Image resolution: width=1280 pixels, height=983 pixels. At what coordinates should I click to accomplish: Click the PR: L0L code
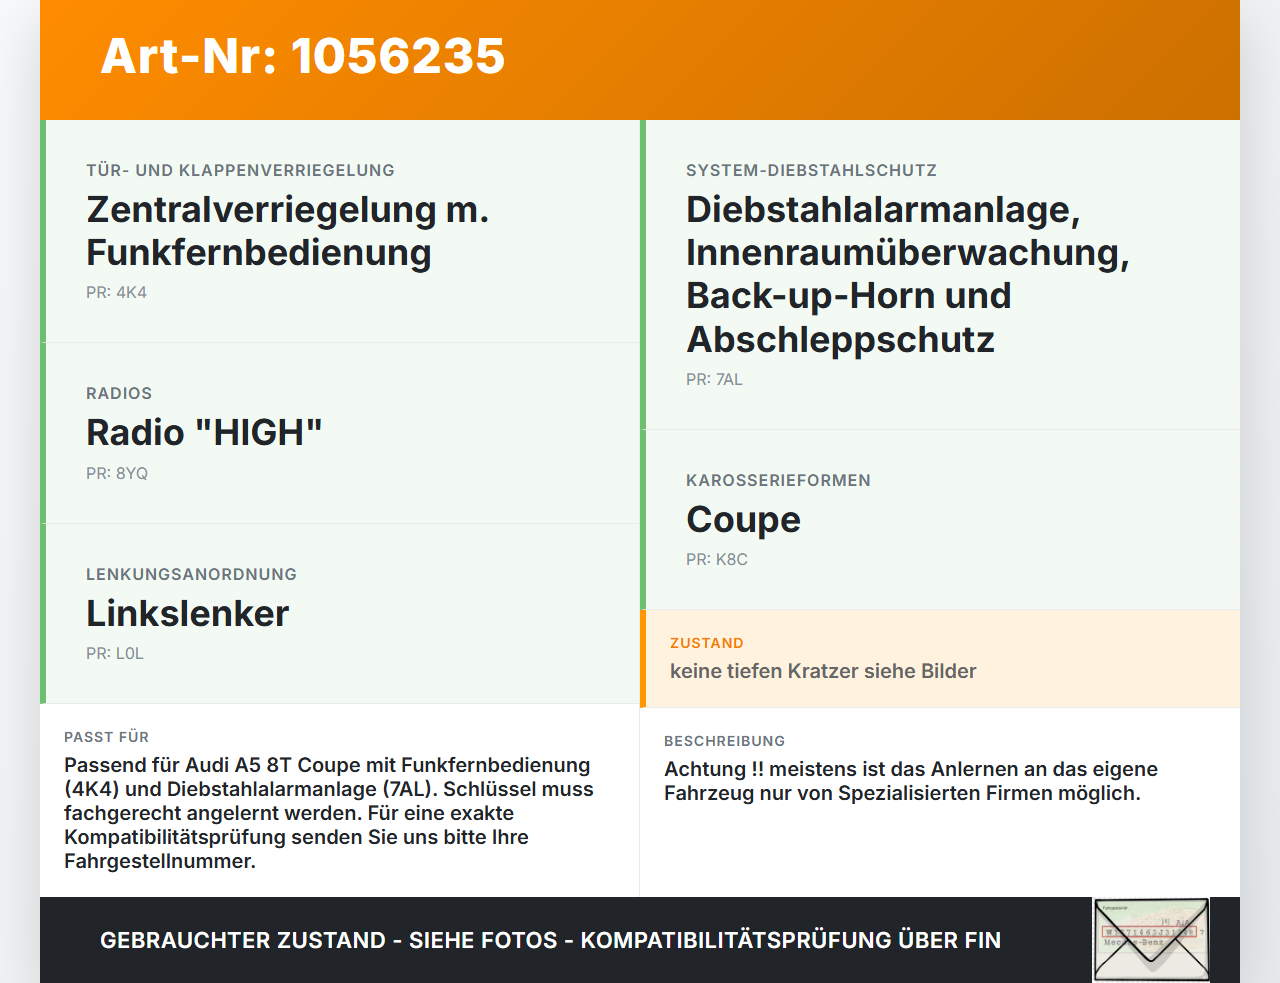pos(115,654)
